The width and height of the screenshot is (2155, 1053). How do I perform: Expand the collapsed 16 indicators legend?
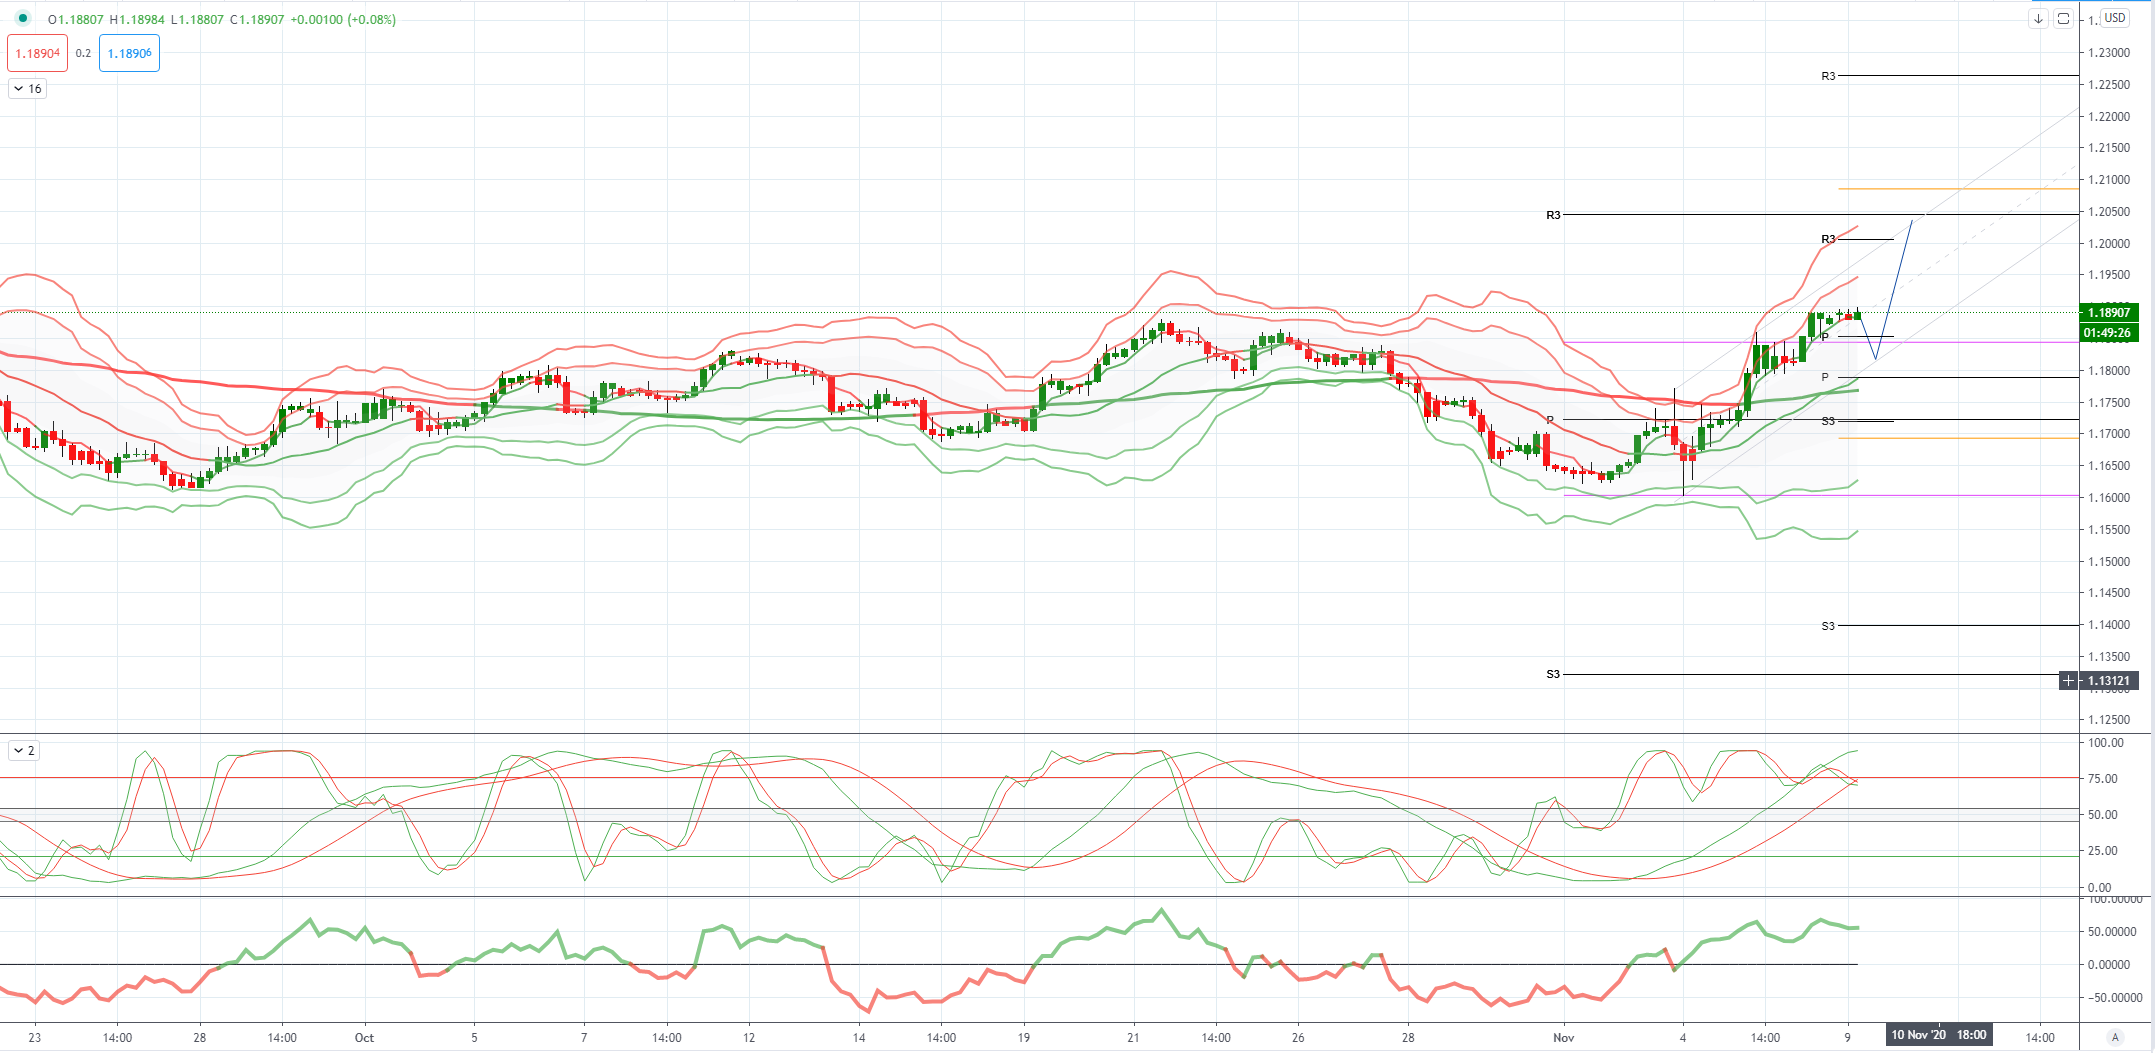tap(27, 89)
